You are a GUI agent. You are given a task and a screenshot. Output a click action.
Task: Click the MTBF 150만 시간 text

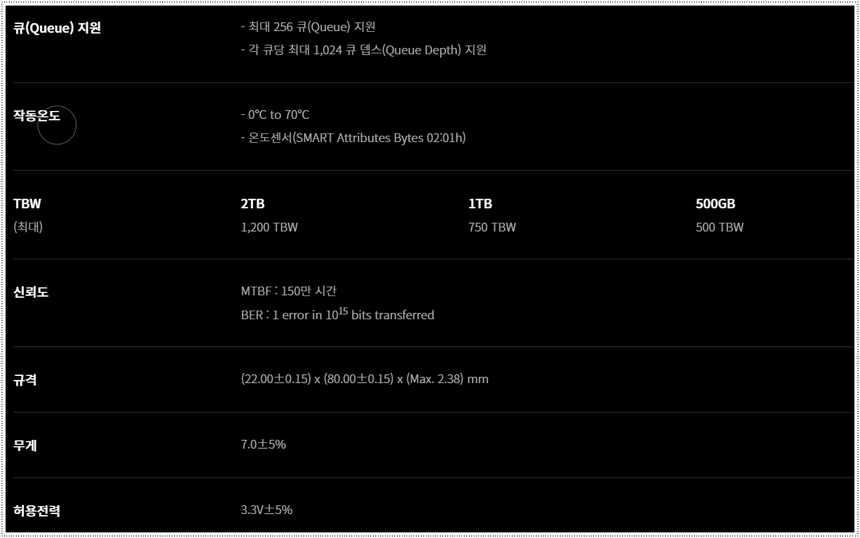coord(289,291)
